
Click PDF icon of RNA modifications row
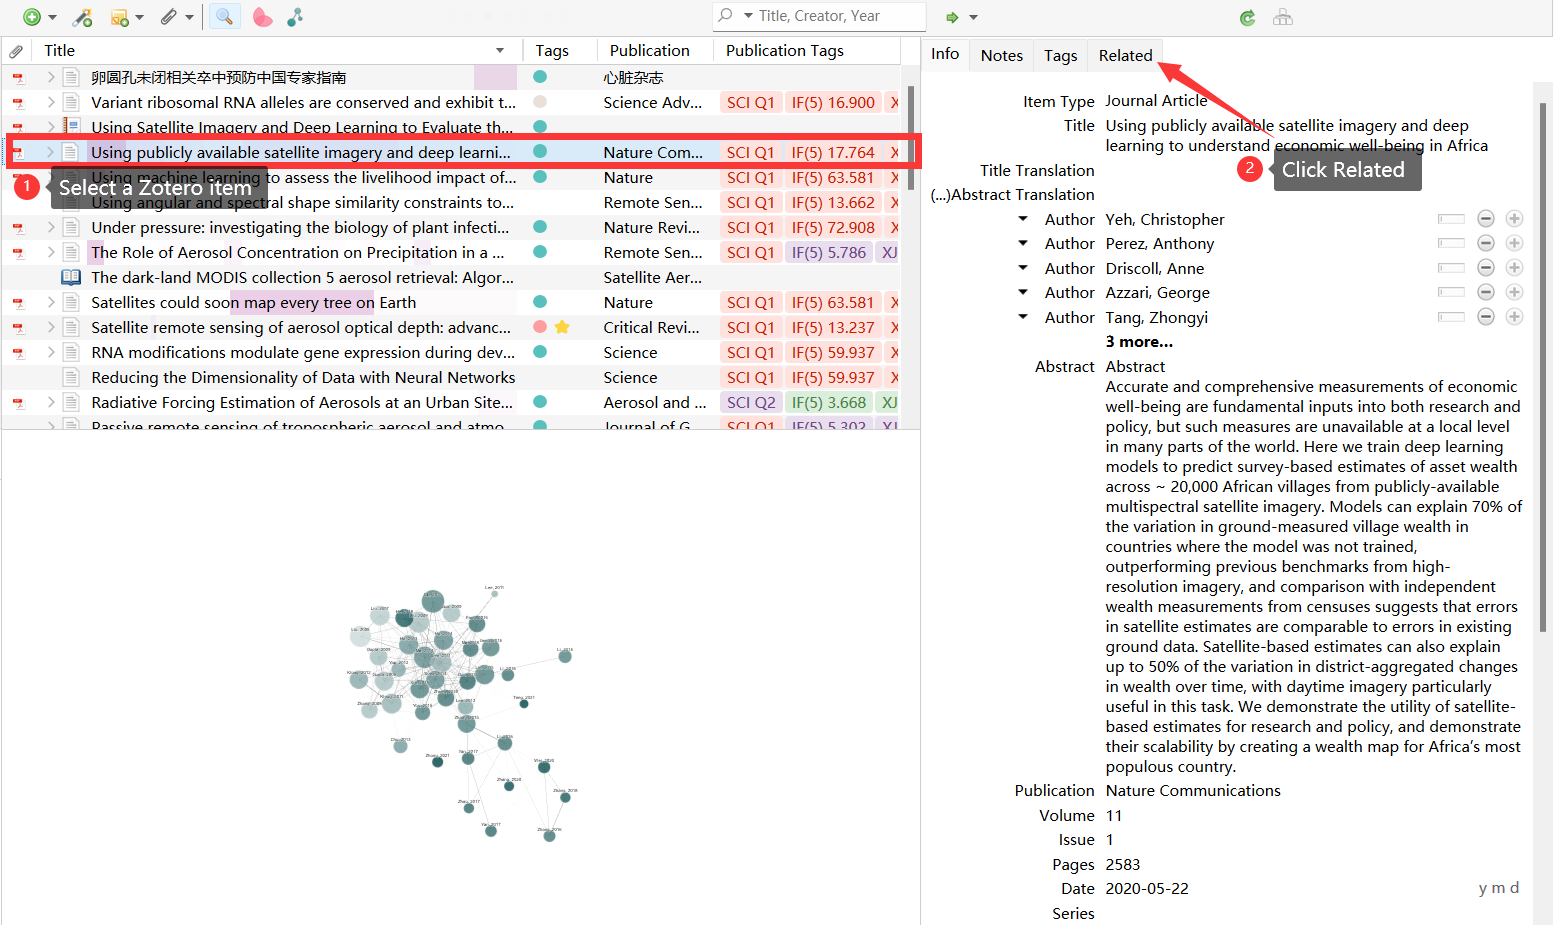[x=18, y=353]
